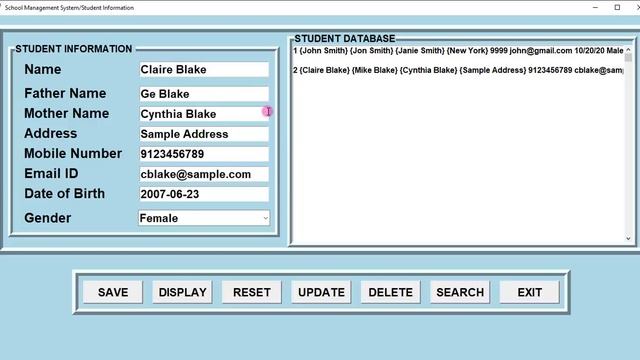Click the Date of Birth label
This screenshot has width=640, height=360.
(64, 193)
